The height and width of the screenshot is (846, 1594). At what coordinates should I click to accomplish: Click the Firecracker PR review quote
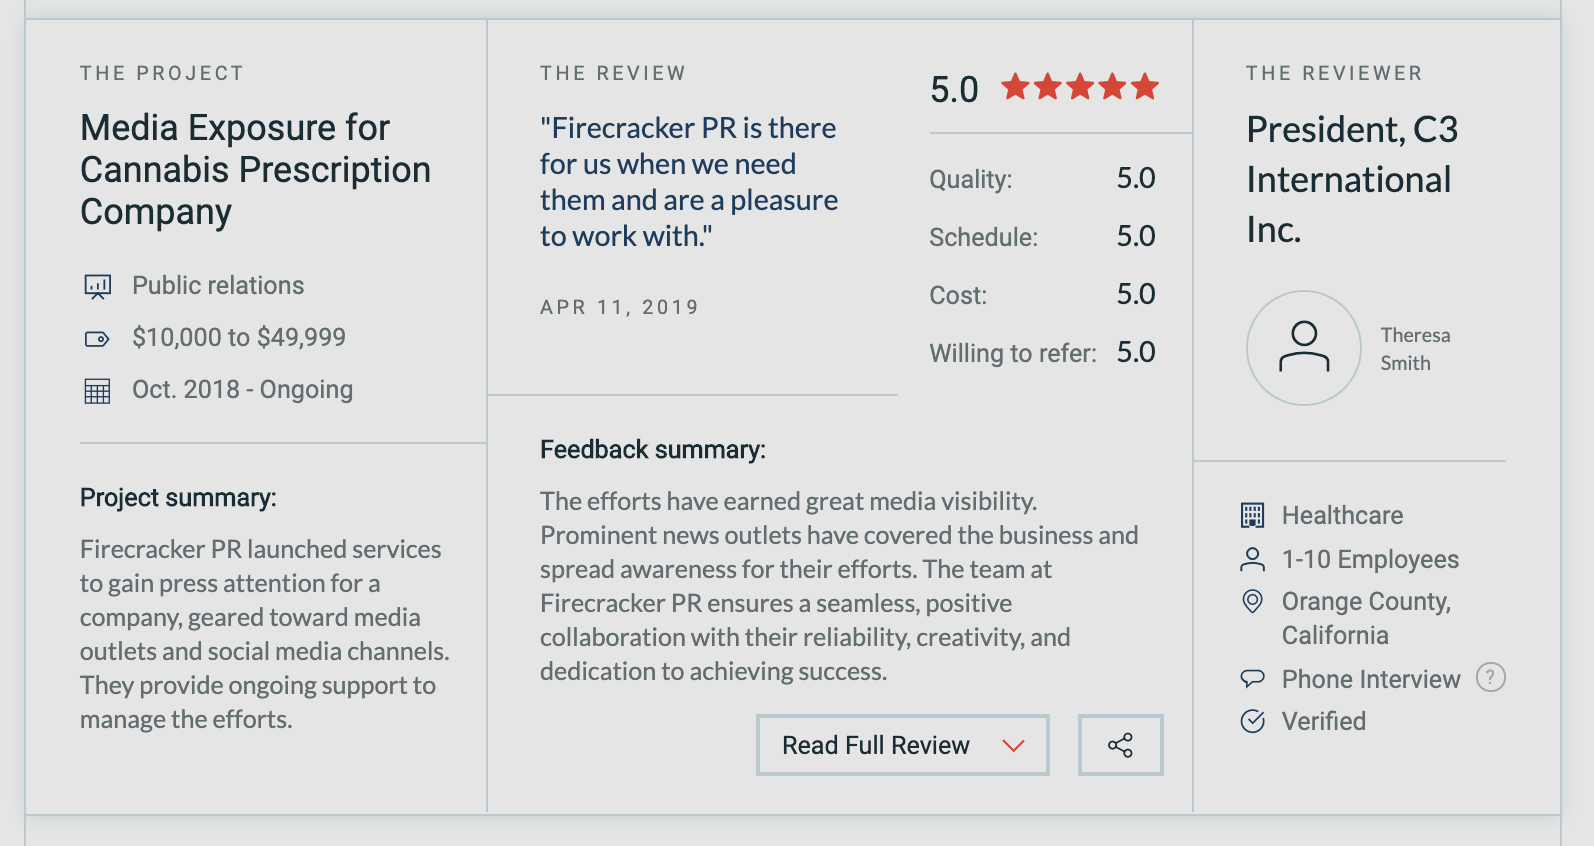[x=688, y=182]
